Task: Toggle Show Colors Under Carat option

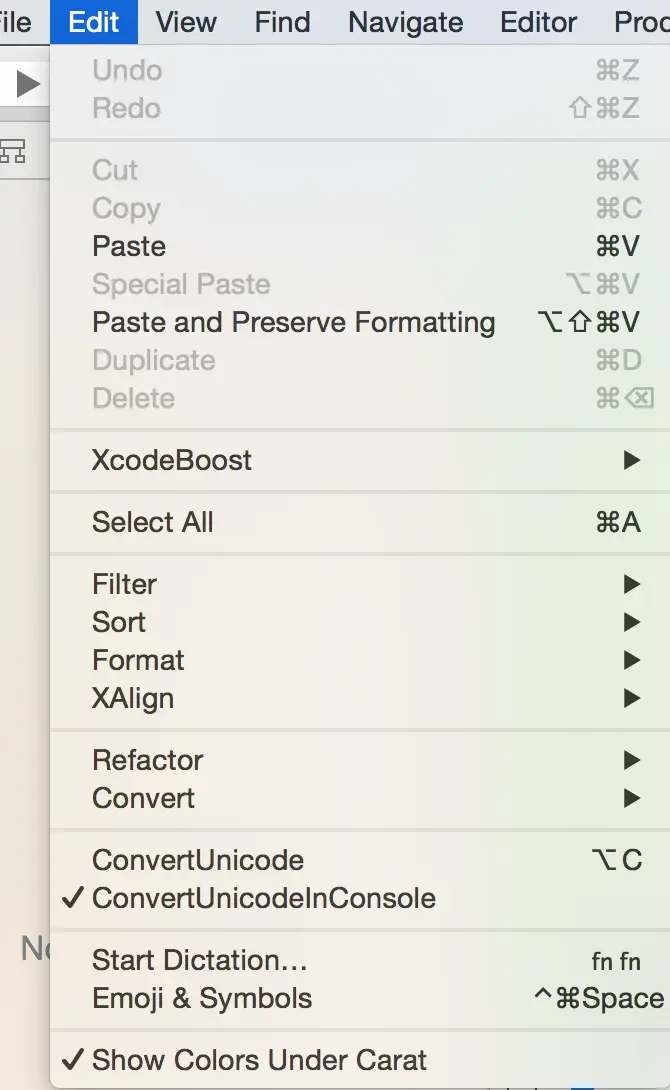Action: 259,1060
